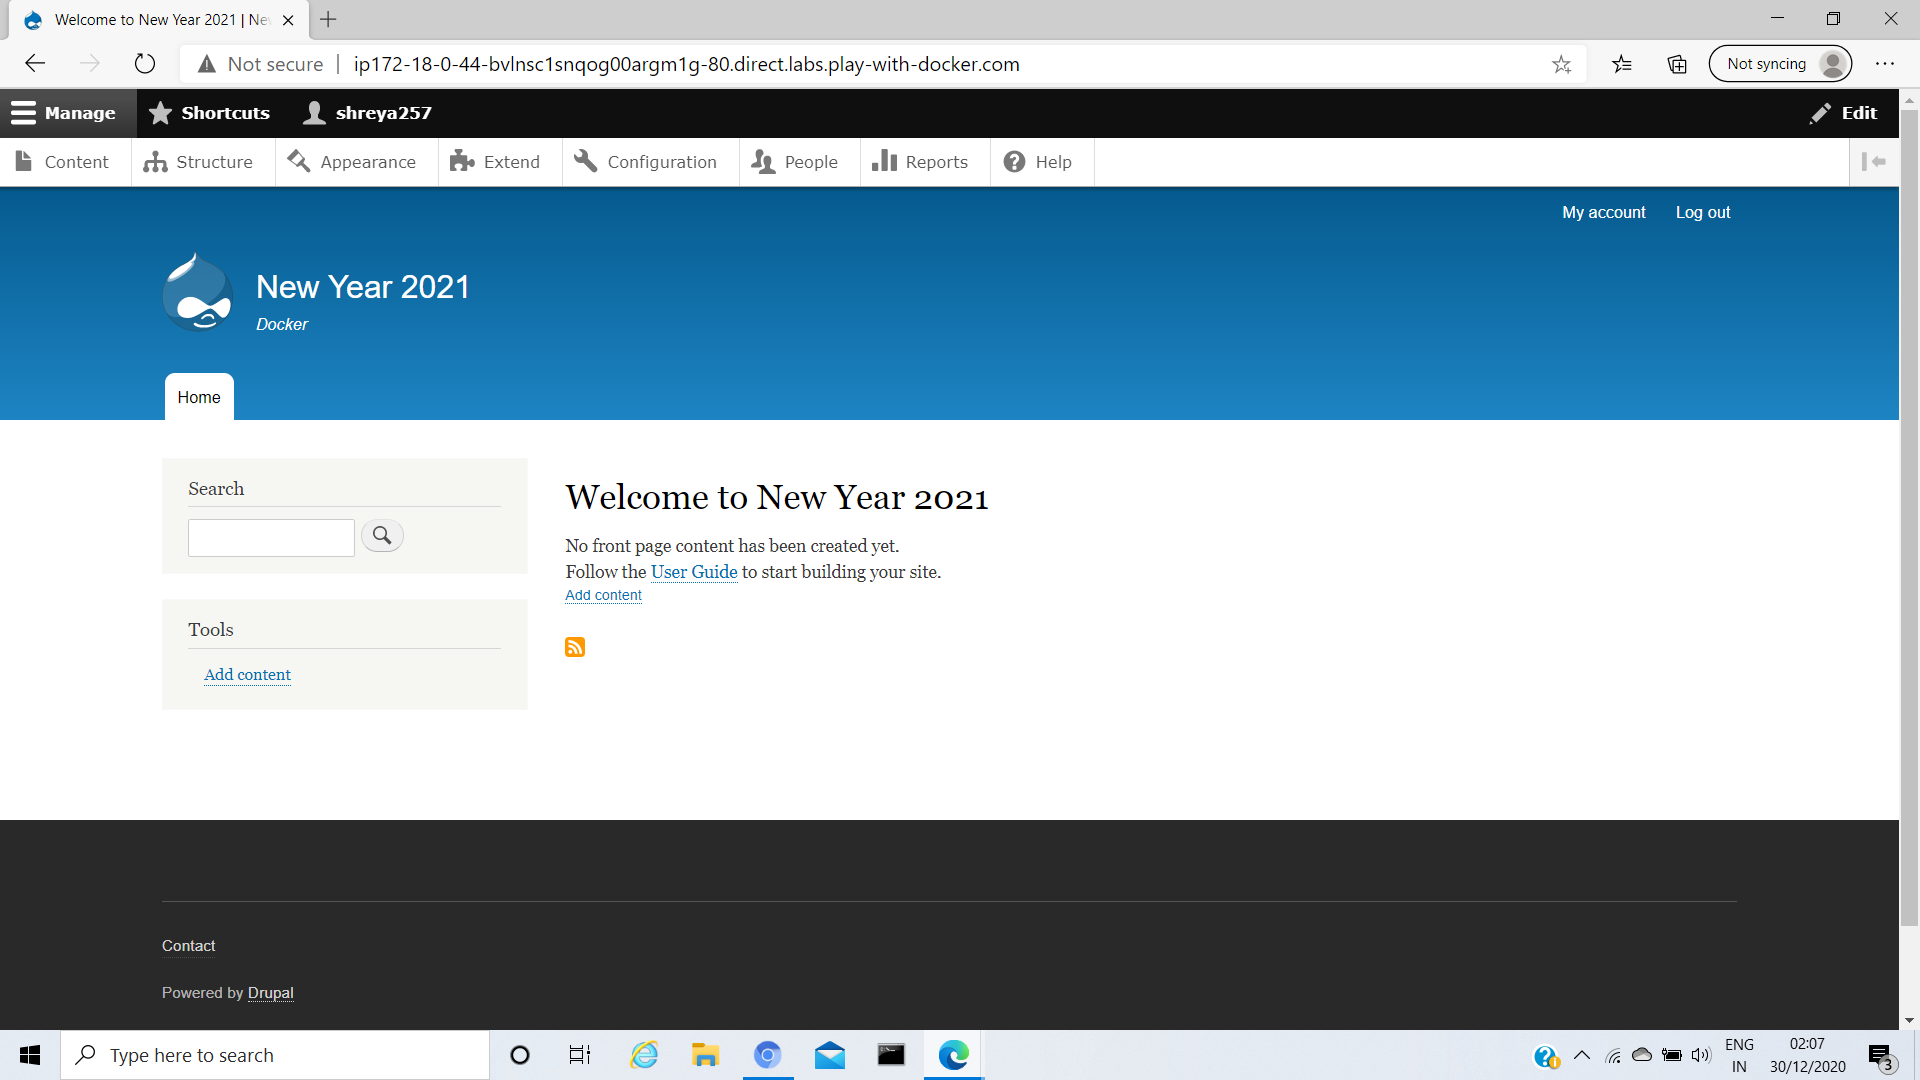Open the Shortcuts star toolbar

coord(160,112)
